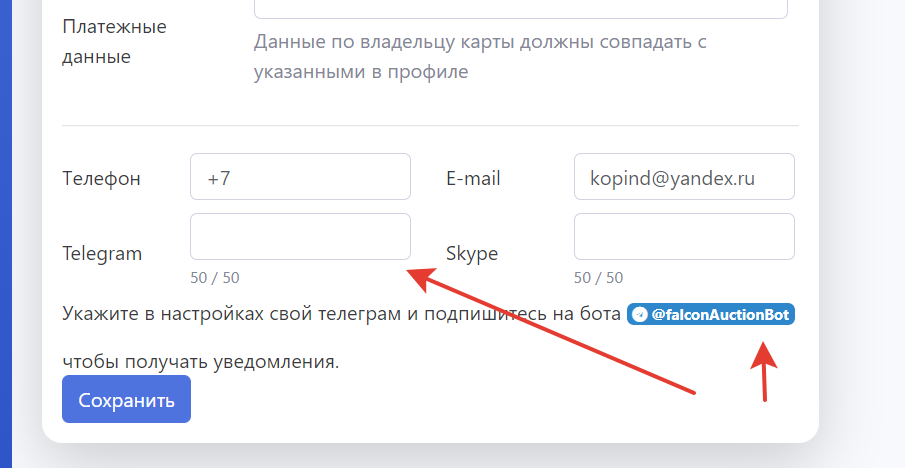This screenshot has width=905, height=468.
Task: Click the divider line above the contact fields
Action: click(x=430, y=126)
